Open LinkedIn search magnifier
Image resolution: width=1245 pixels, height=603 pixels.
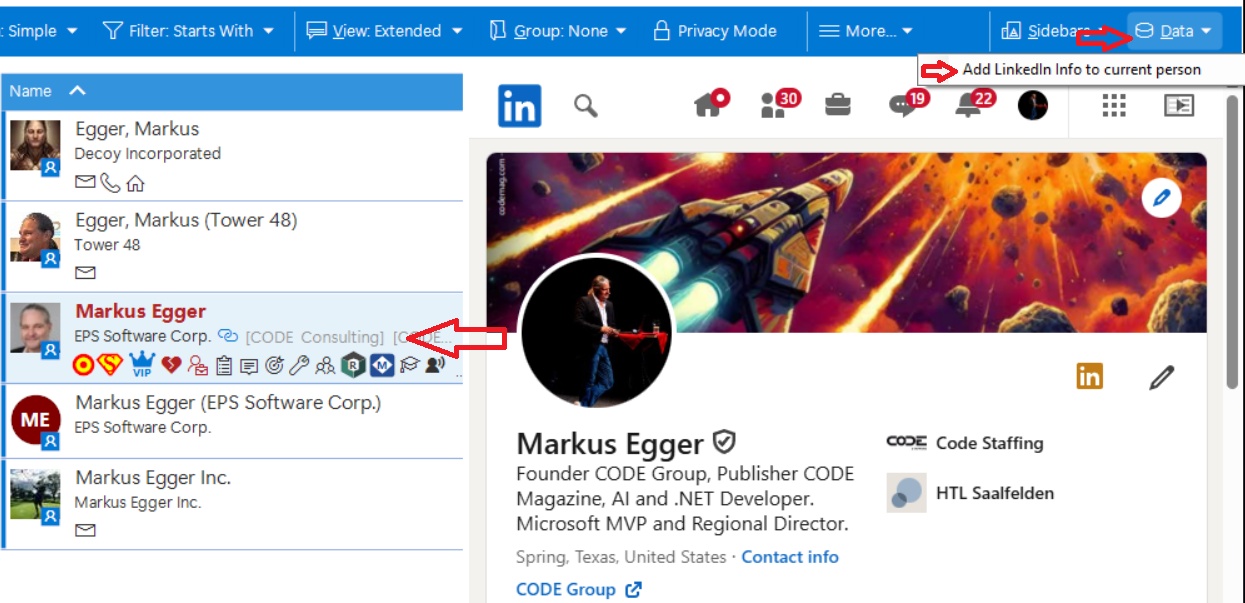[586, 105]
